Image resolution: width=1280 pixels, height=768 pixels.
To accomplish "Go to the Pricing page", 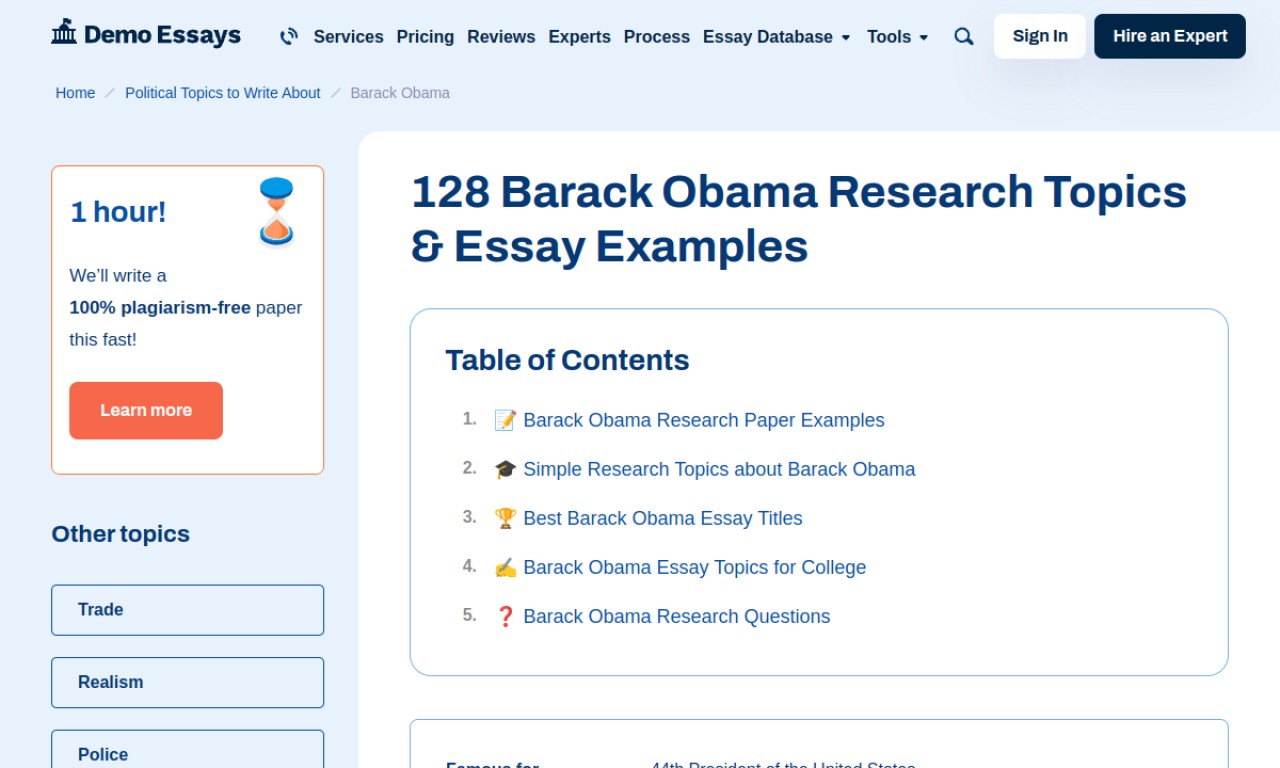I will [x=425, y=37].
